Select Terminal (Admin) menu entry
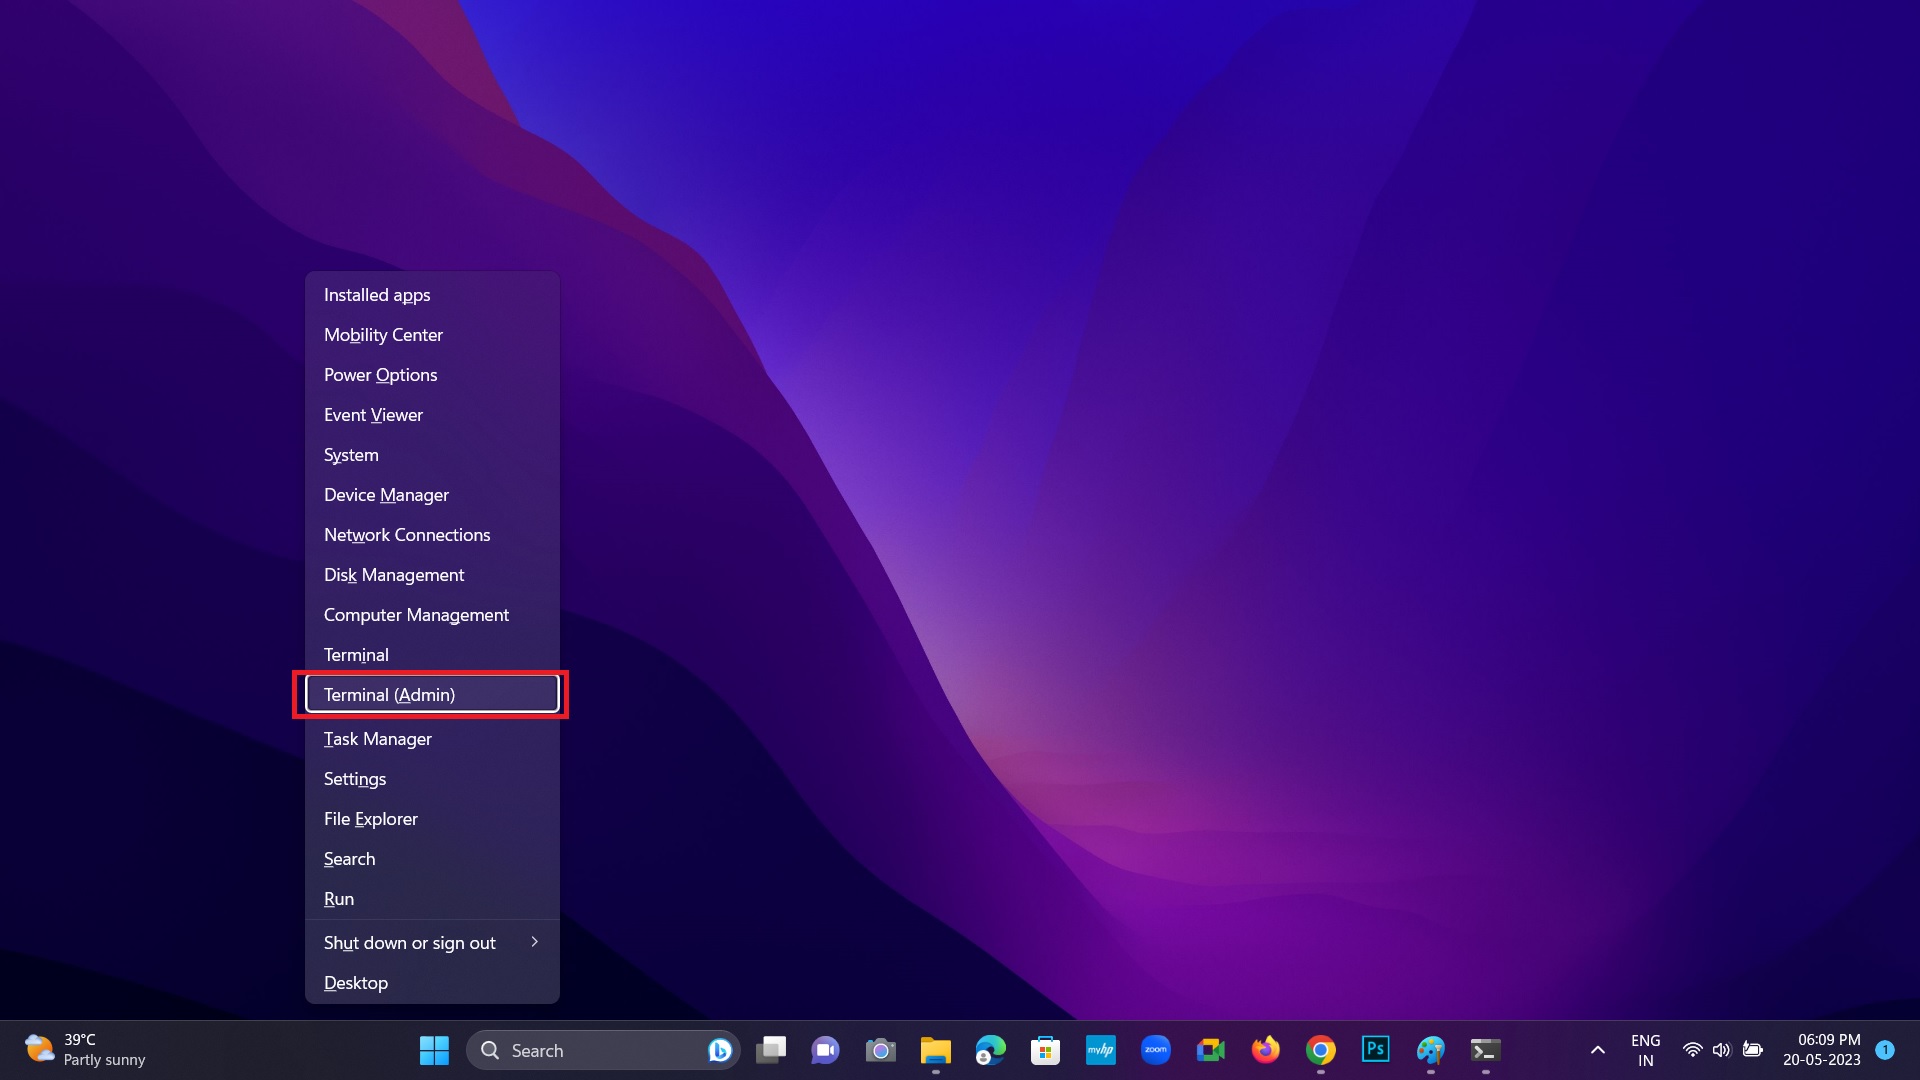The image size is (1920, 1080). click(x=432, y=695)
